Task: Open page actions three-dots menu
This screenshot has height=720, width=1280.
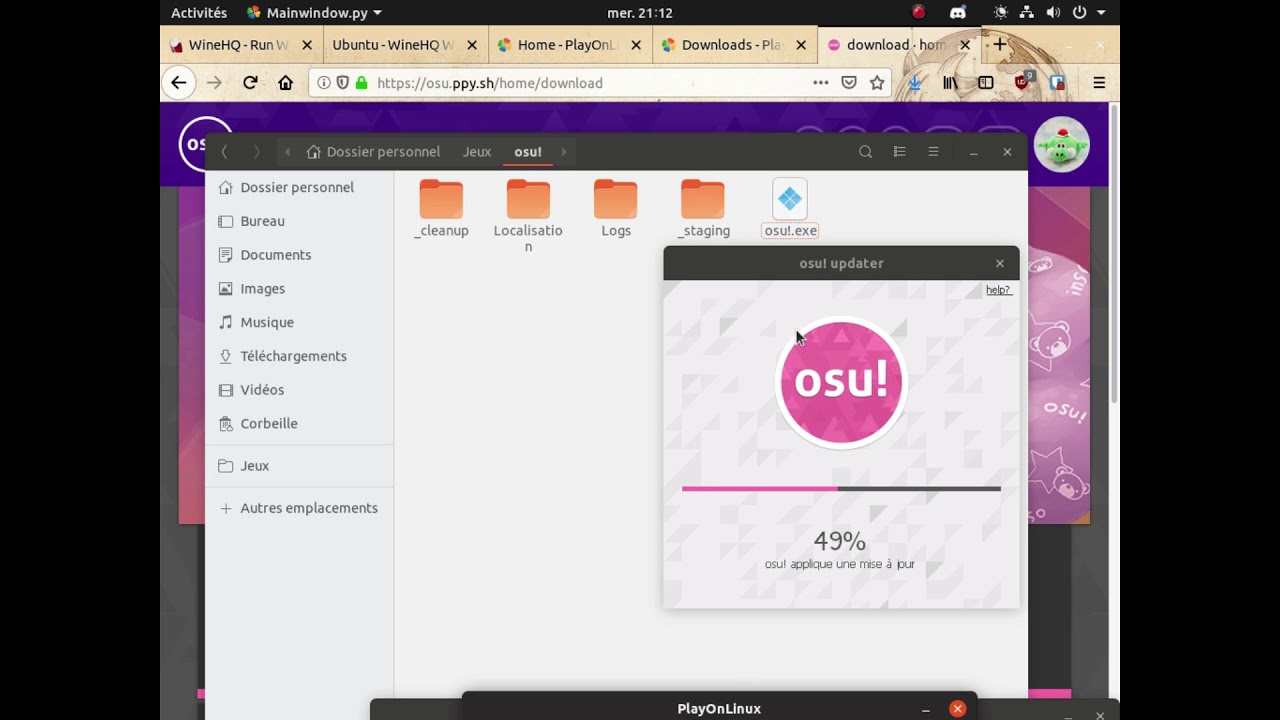Action: tap(821, 83)
